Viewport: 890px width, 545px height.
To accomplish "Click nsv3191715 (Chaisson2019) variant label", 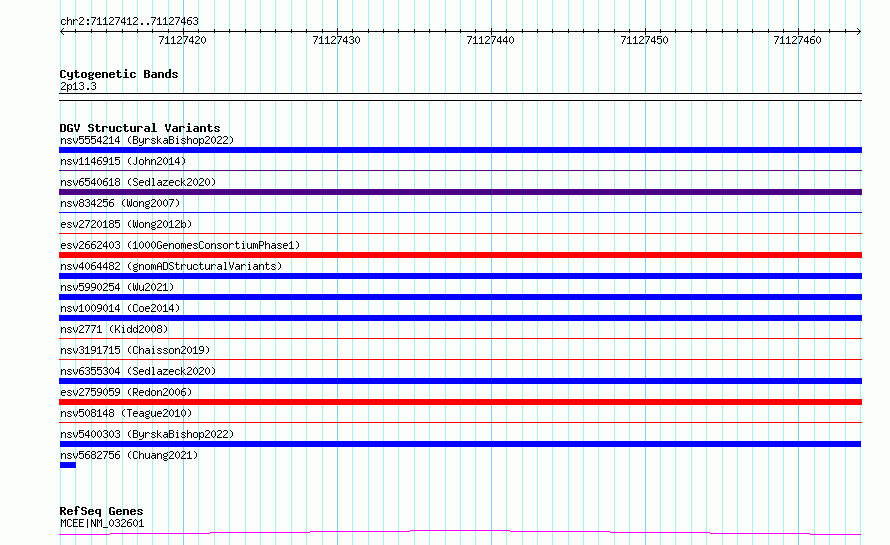I will click(135, 350).
